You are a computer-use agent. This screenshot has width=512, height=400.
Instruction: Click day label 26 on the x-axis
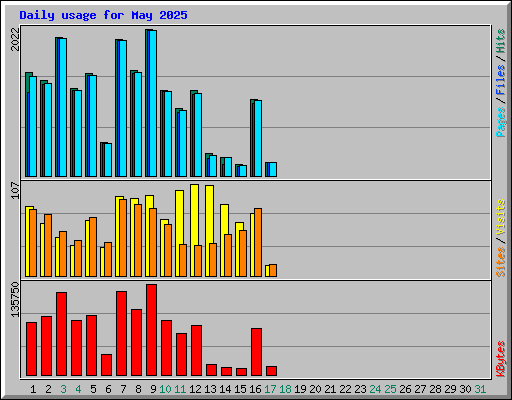(x=405, y=389)
